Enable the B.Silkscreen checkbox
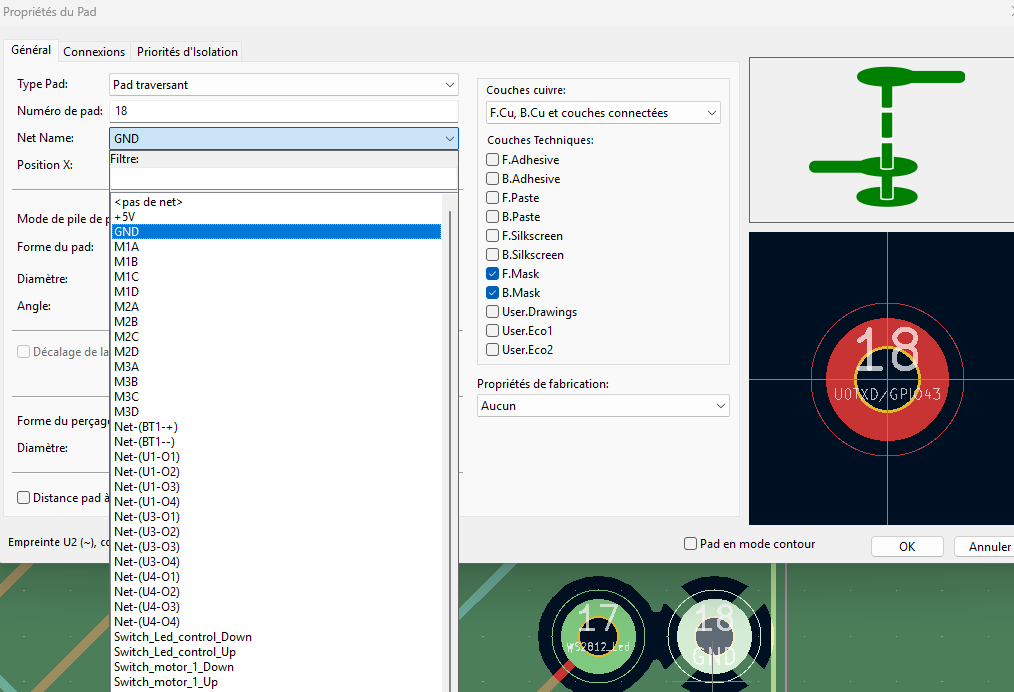Image resolution: width=1014 pixels, height=692 pixels. [x=493, y=255]
